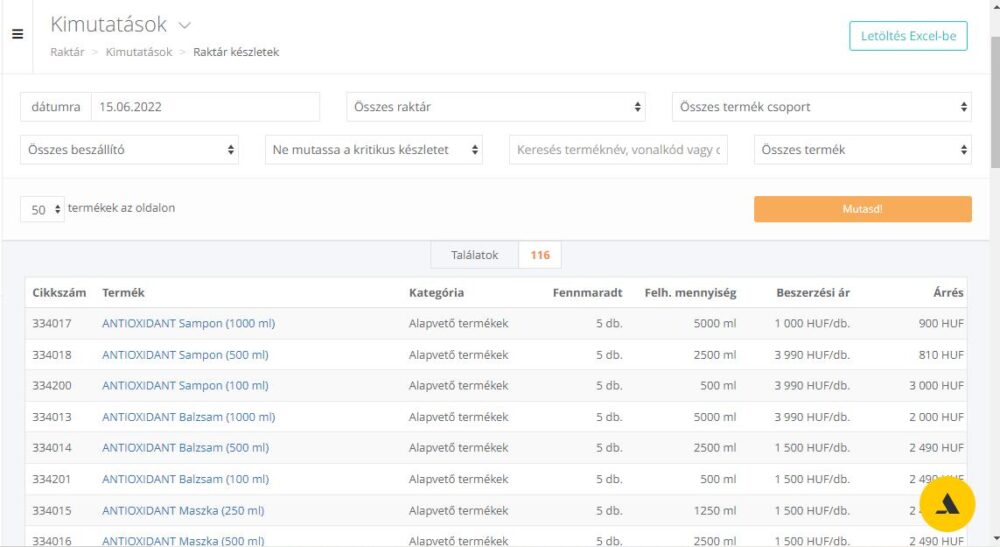Open the ANTIOXIDANT Sampon (500 ml) product link
This screenshot has height=547, width=1000.
tap(185, 354)
